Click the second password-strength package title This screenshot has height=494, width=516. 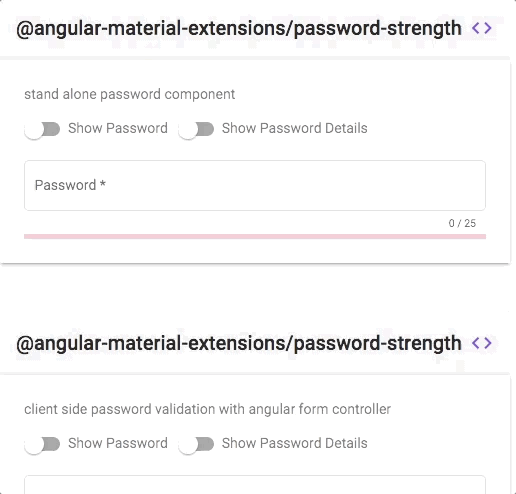click(x=239, y=343)
